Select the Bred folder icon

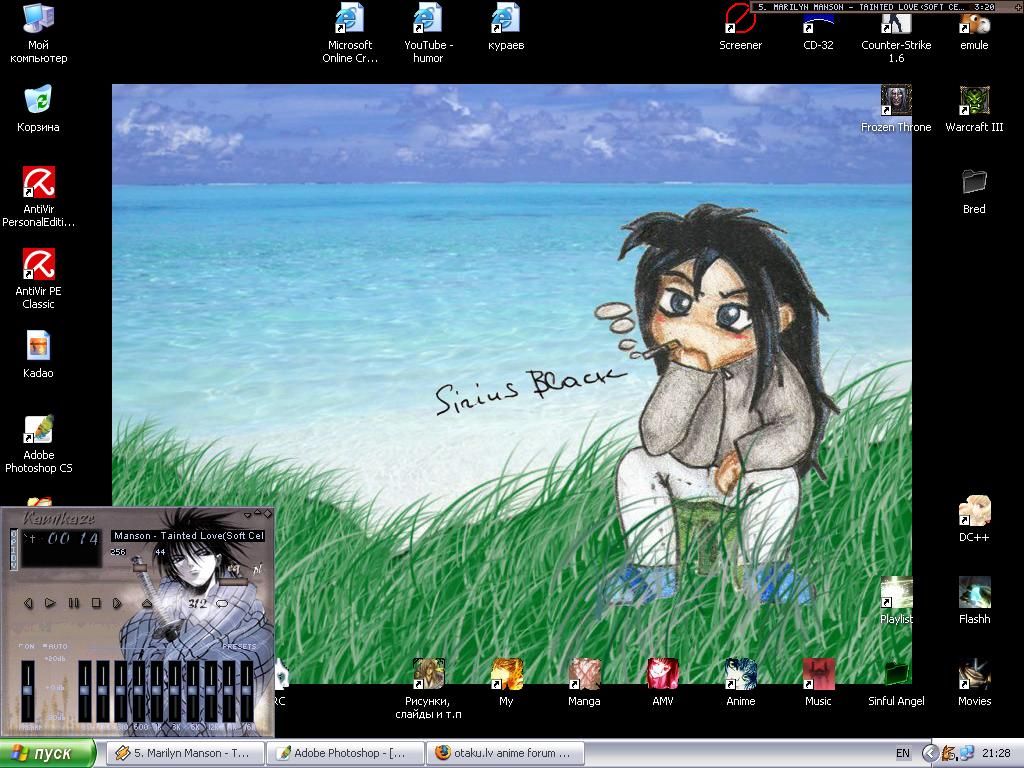(x=974, y=191)
